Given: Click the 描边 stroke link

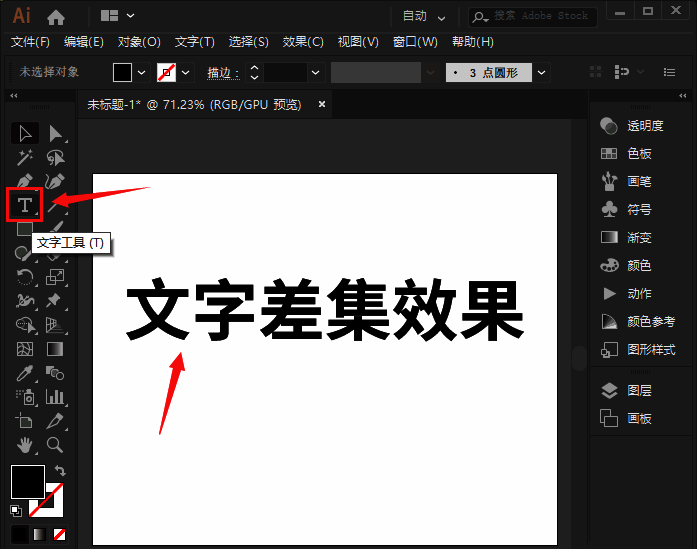Looking at the screenshot, I should [x=223, y=73].
